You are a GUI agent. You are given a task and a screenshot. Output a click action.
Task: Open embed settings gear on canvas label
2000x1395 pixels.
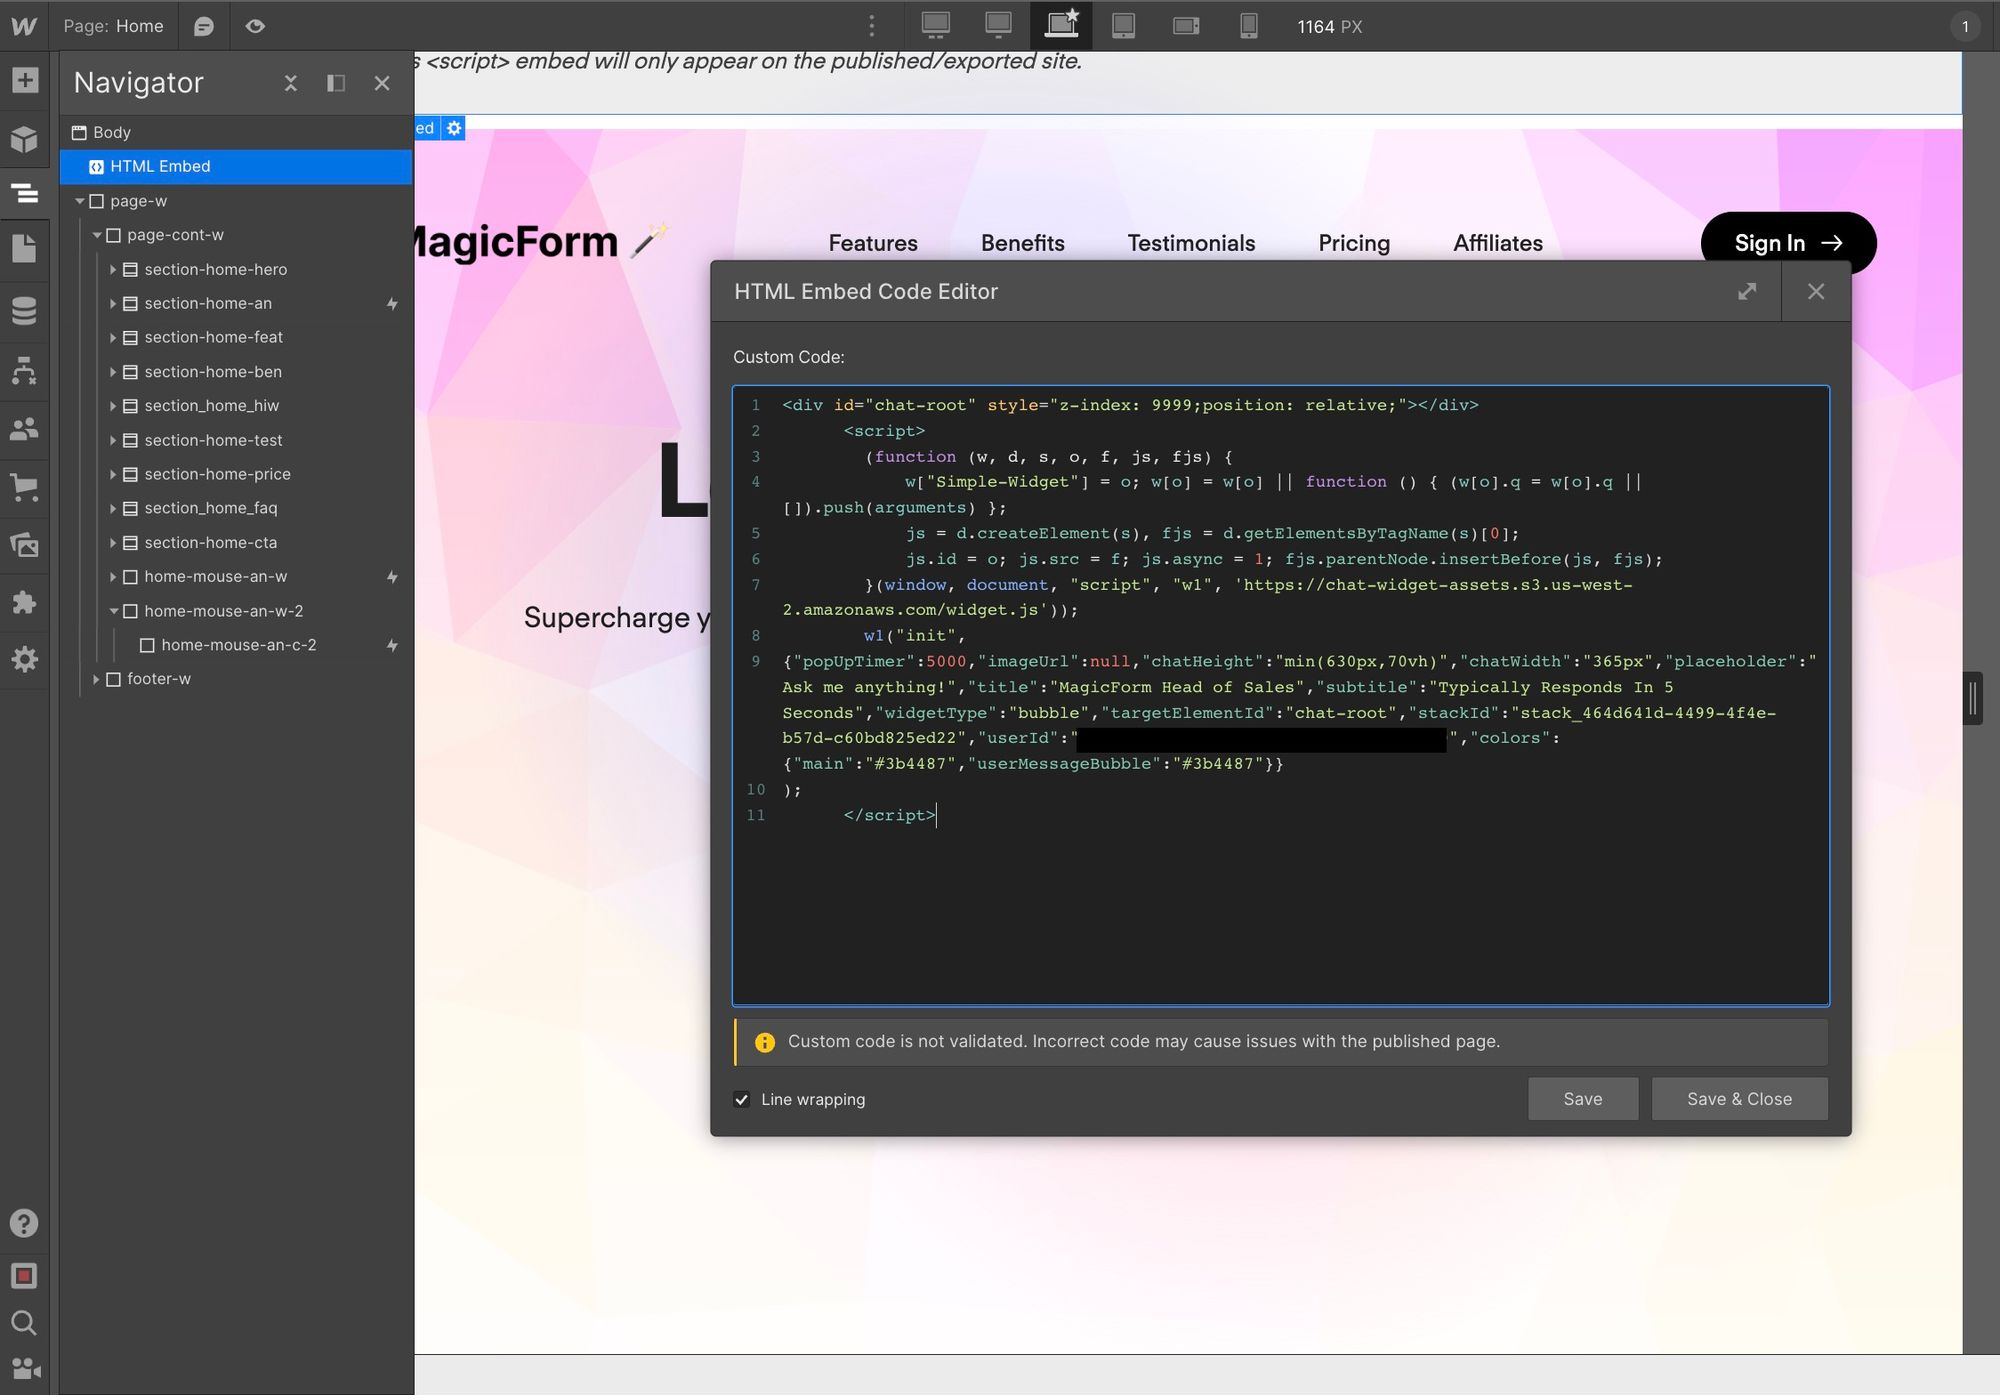(454, 128)
